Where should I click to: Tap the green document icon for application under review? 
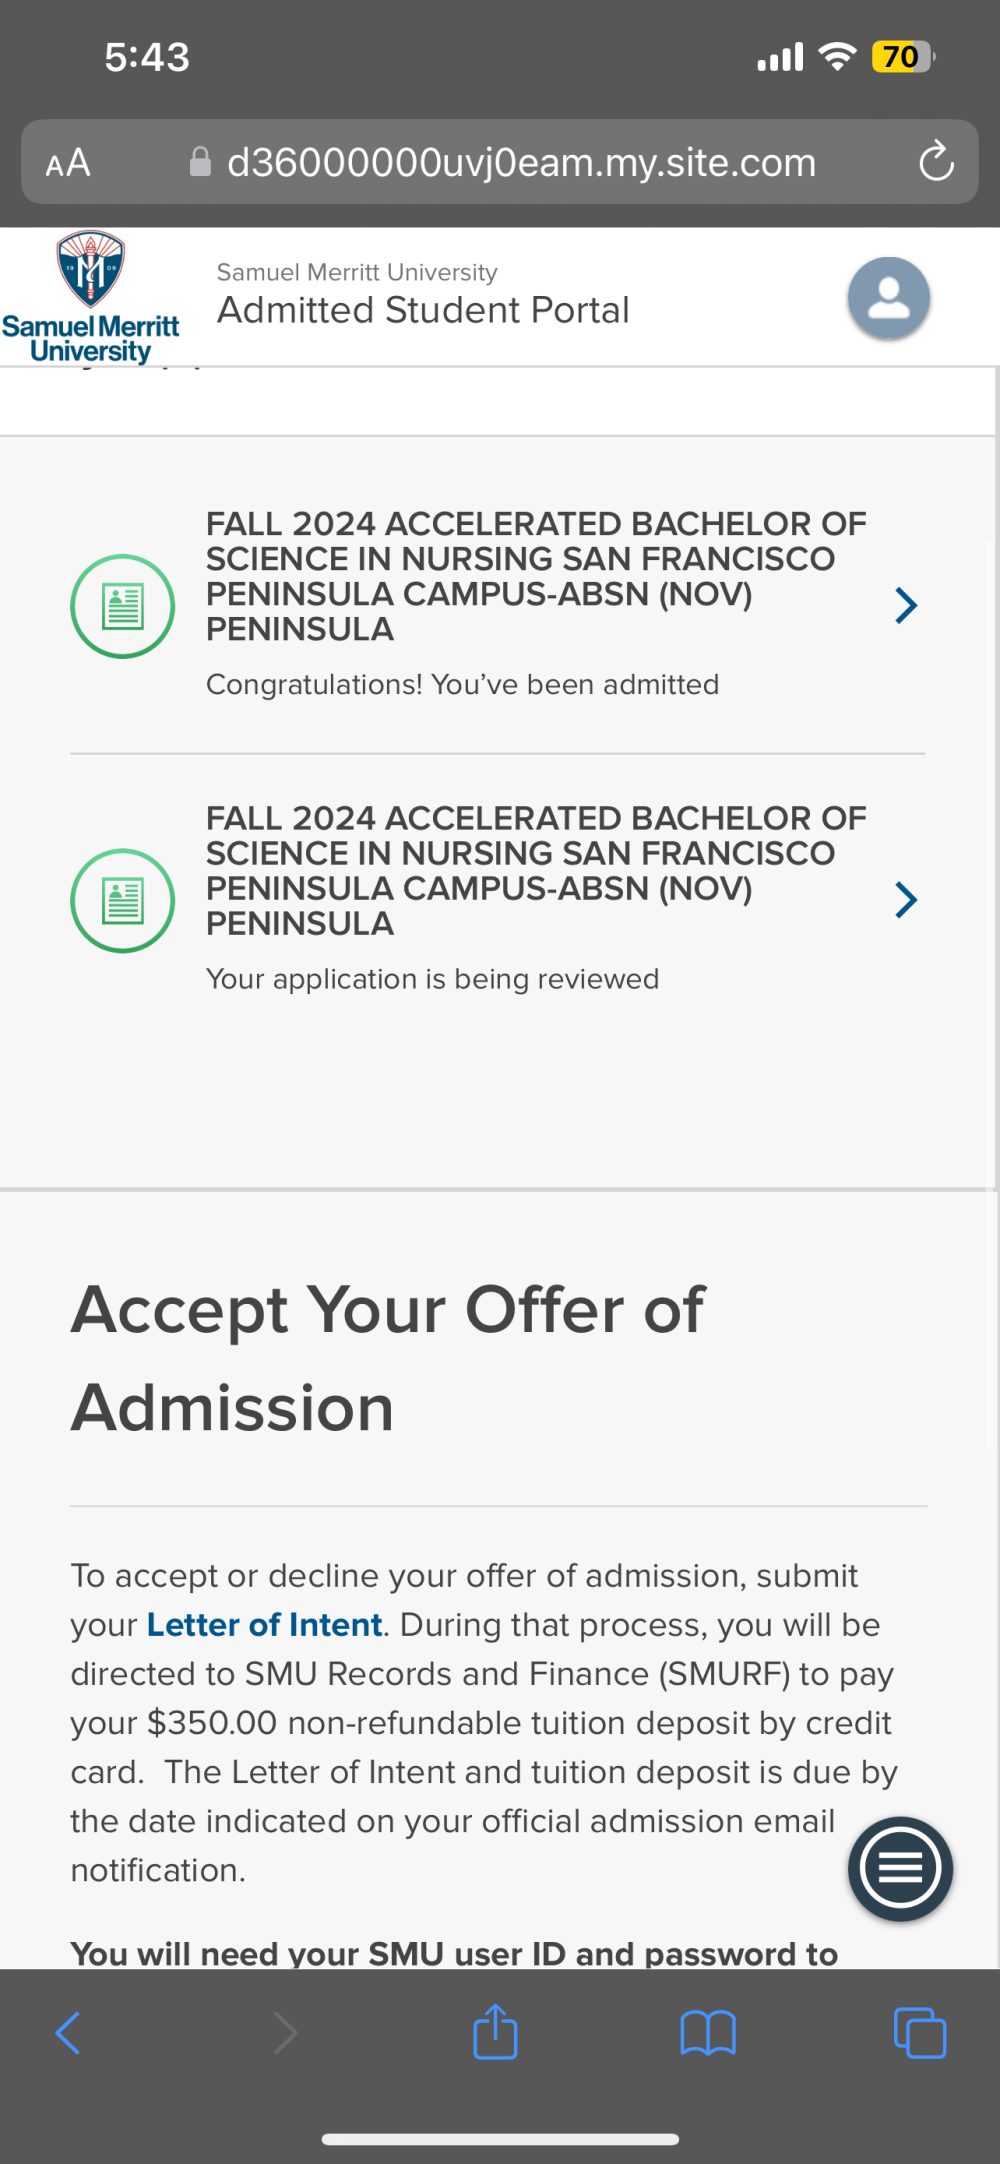tap(123, 900)
